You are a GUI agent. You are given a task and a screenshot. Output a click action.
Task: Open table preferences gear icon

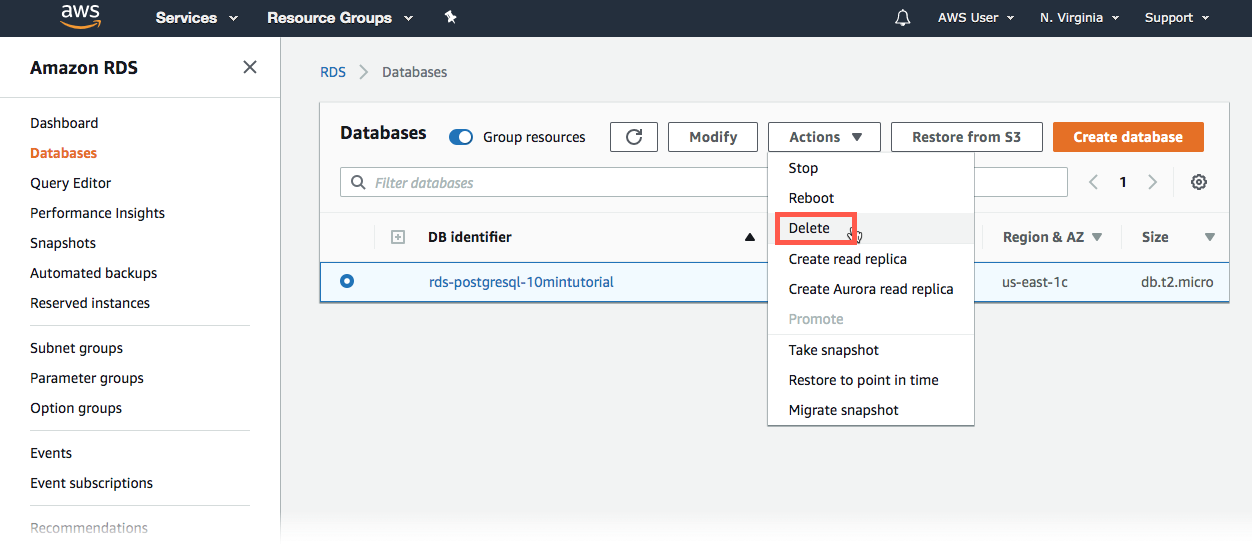click(1199, 182)
